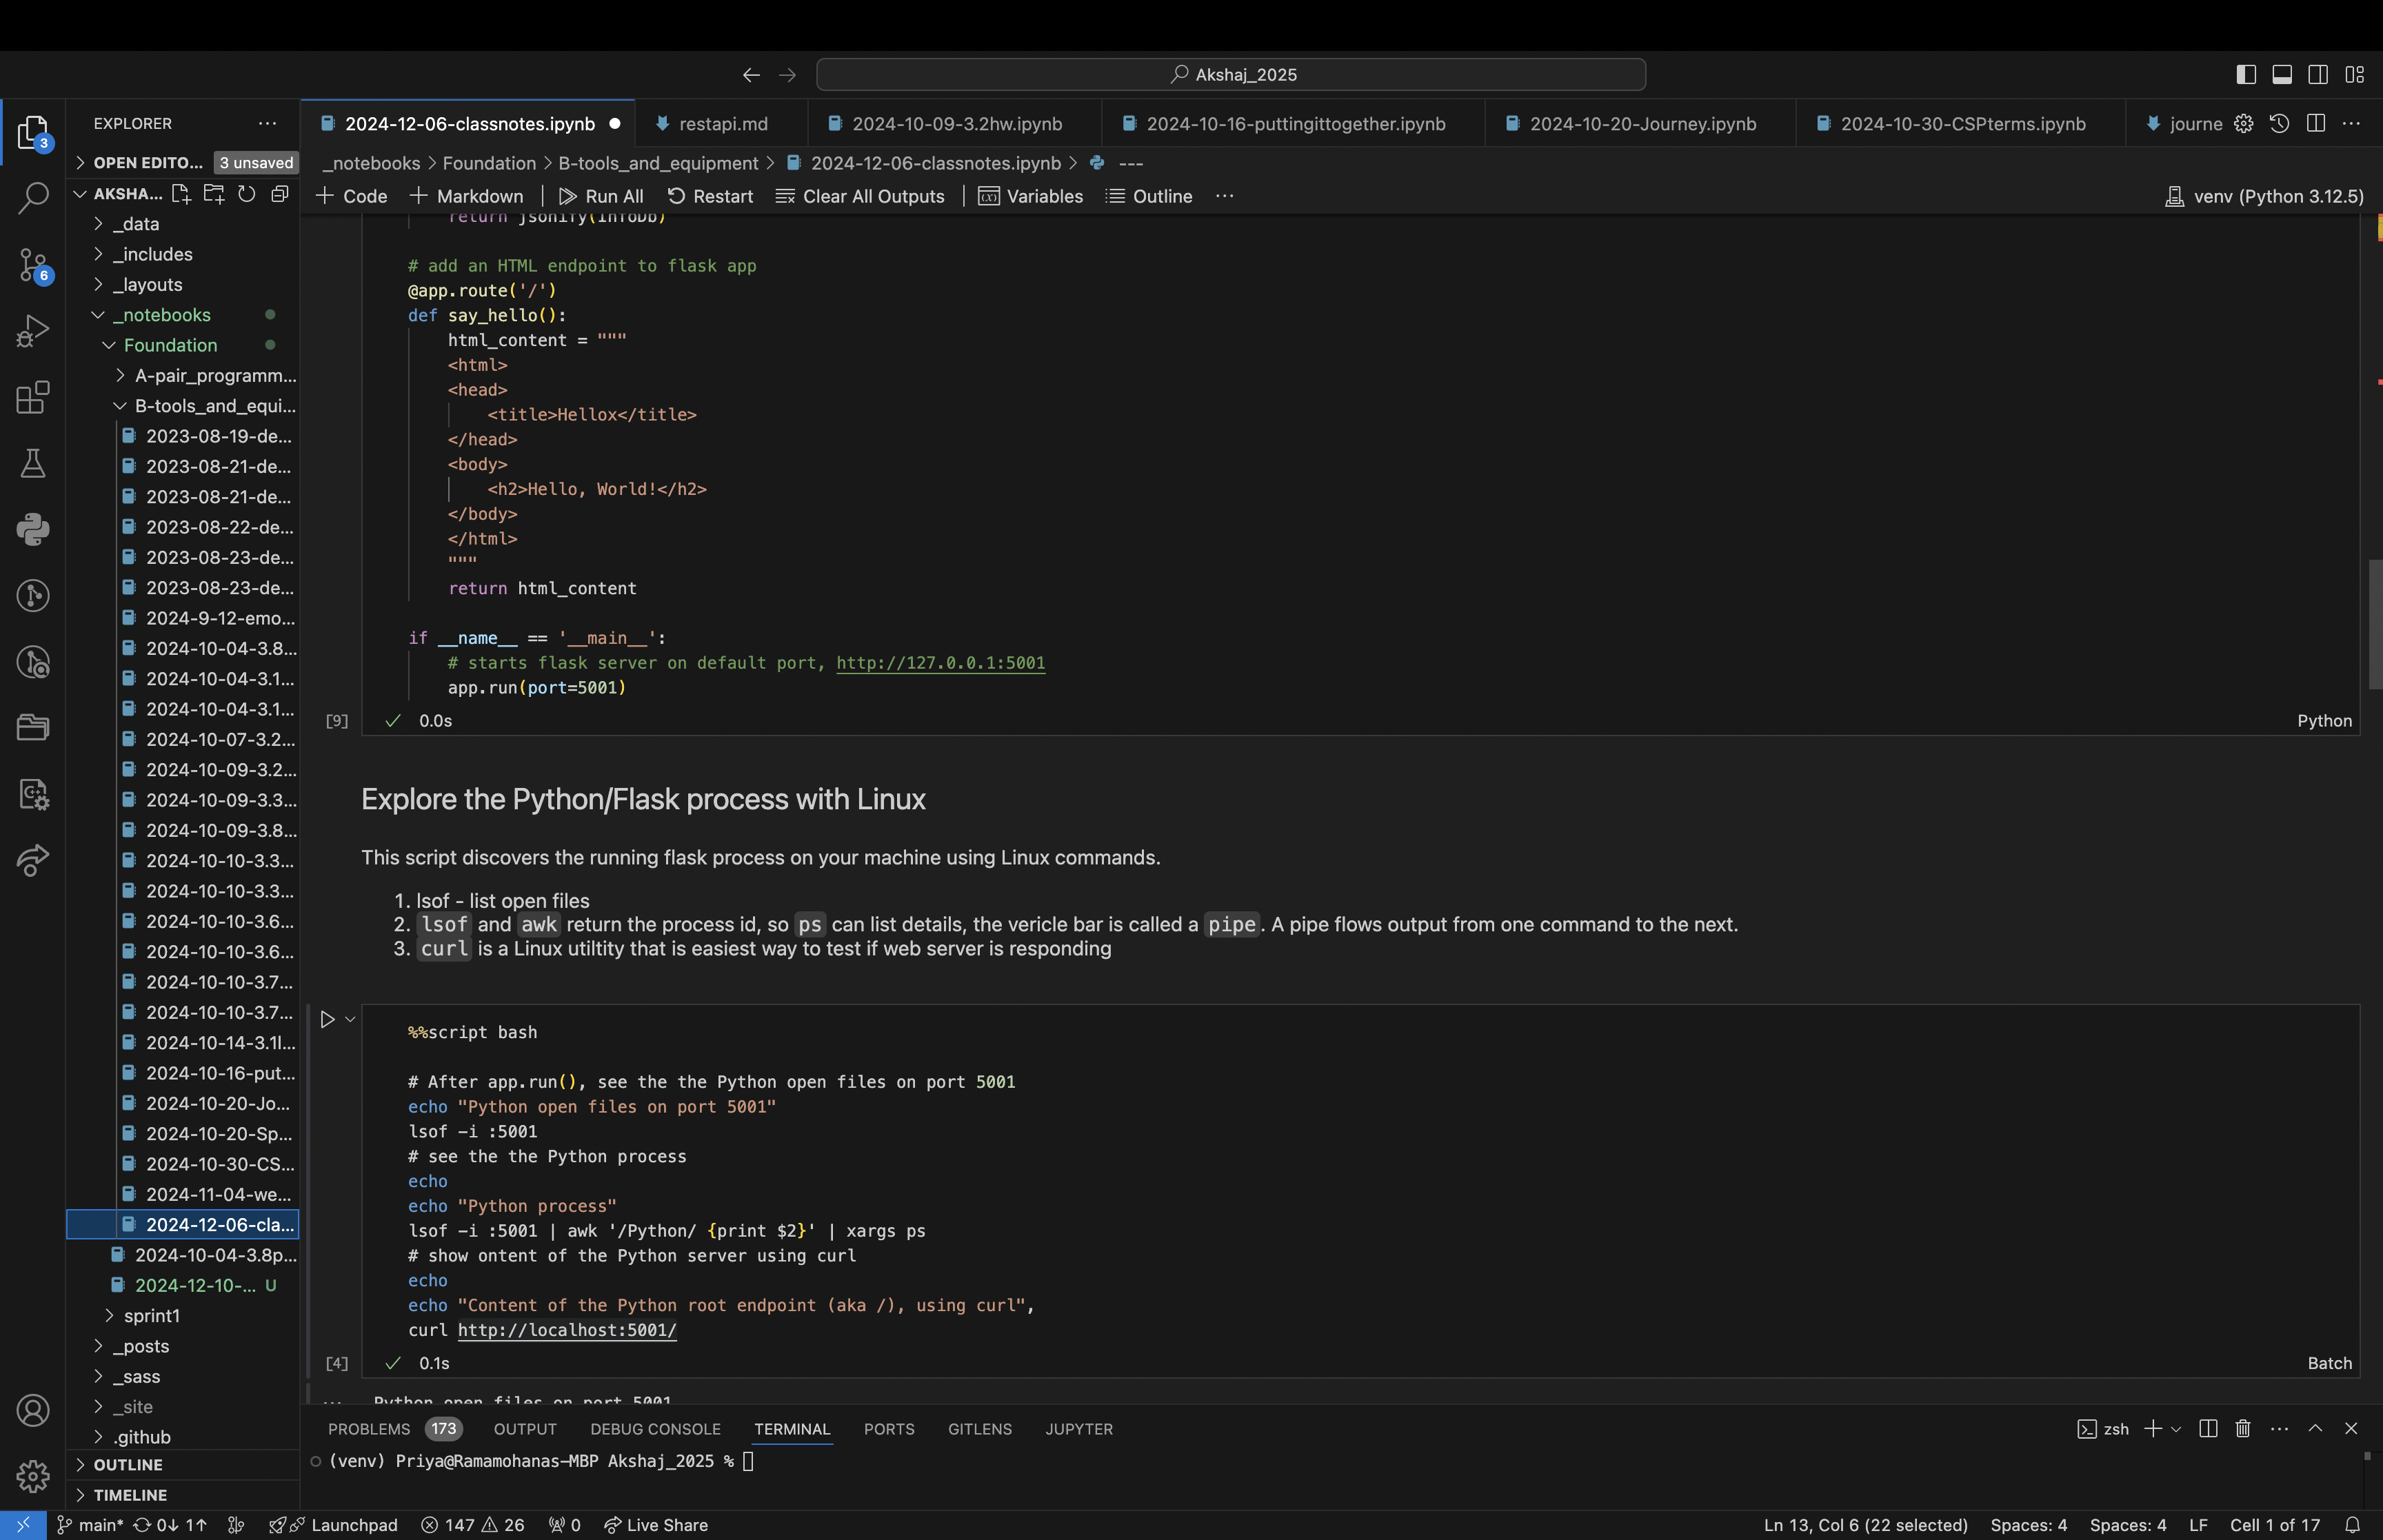The width and height of the screenshot is (2383, 1540).
Task: Open the Search view in activity bar
Action: click(33, 198)
